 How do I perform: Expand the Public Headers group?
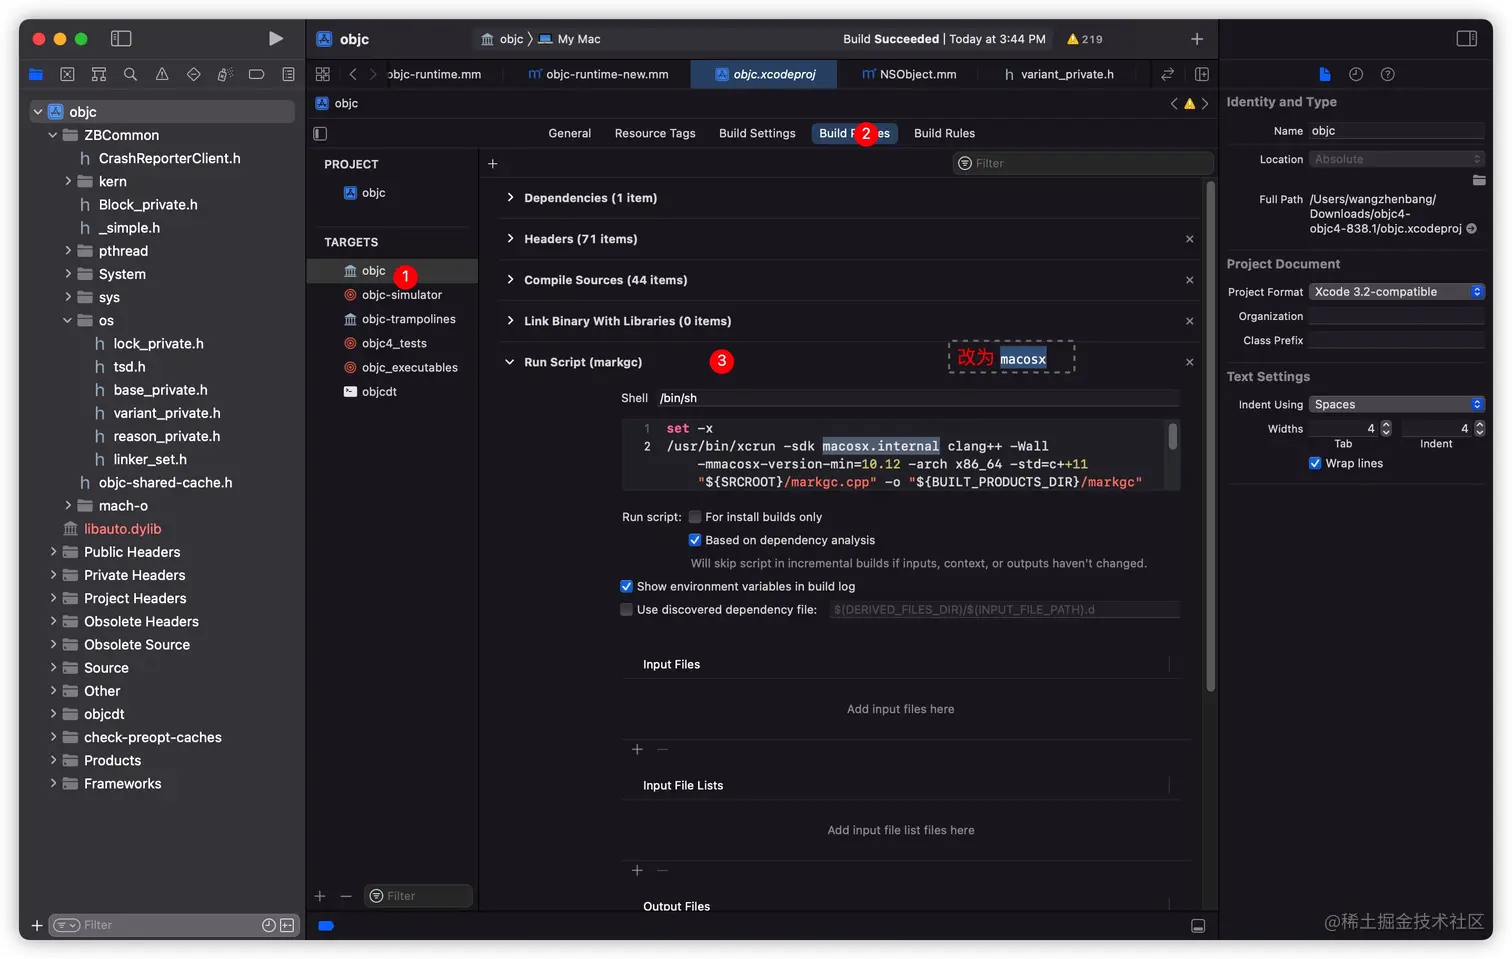click(53, 552)
